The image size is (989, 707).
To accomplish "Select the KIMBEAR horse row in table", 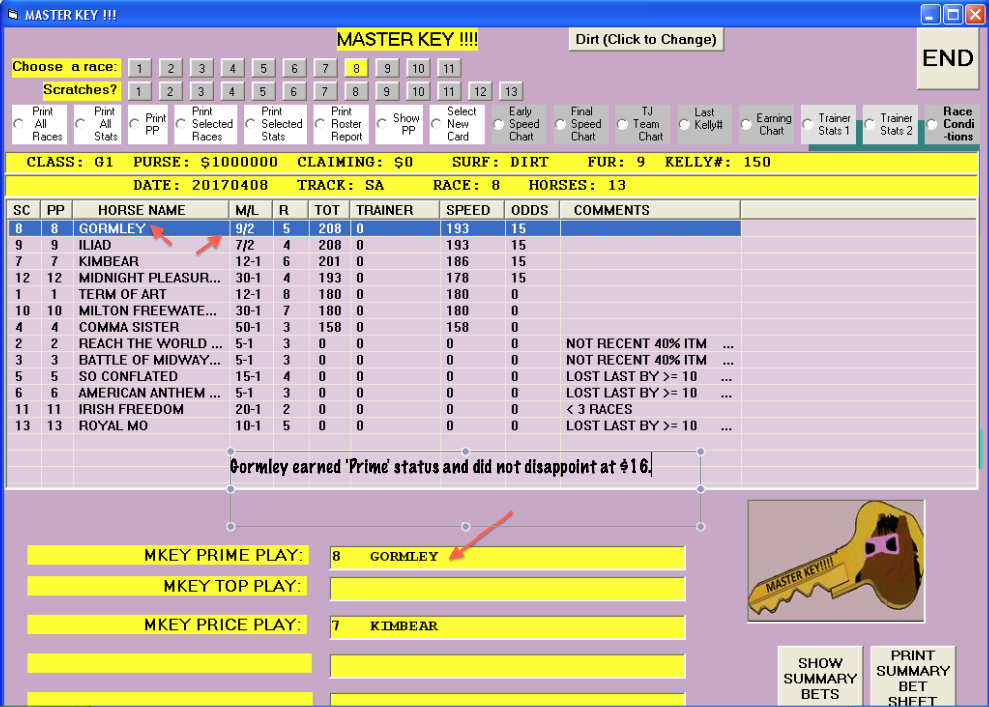I will coord(374,261).
